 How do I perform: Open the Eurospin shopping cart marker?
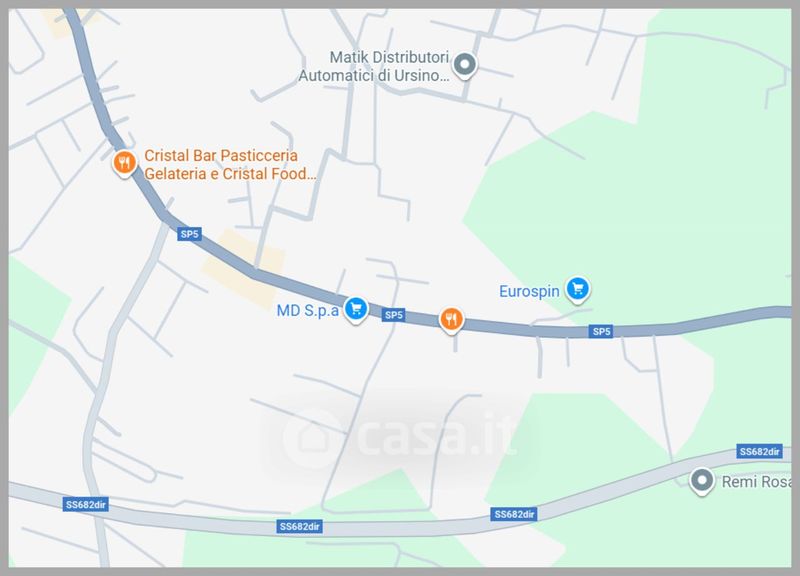577,289
